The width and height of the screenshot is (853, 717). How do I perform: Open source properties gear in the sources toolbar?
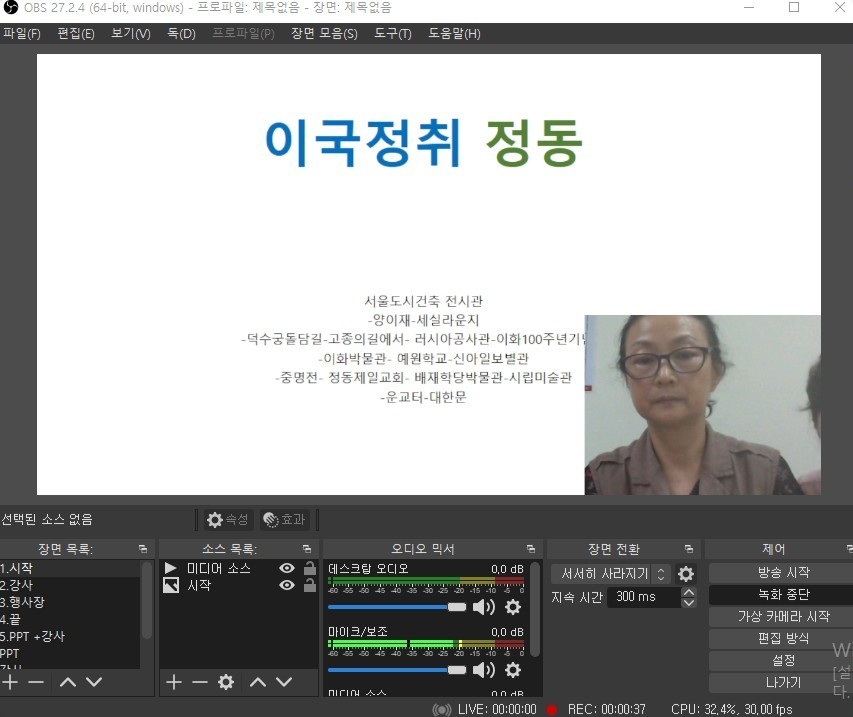point(226,682)
